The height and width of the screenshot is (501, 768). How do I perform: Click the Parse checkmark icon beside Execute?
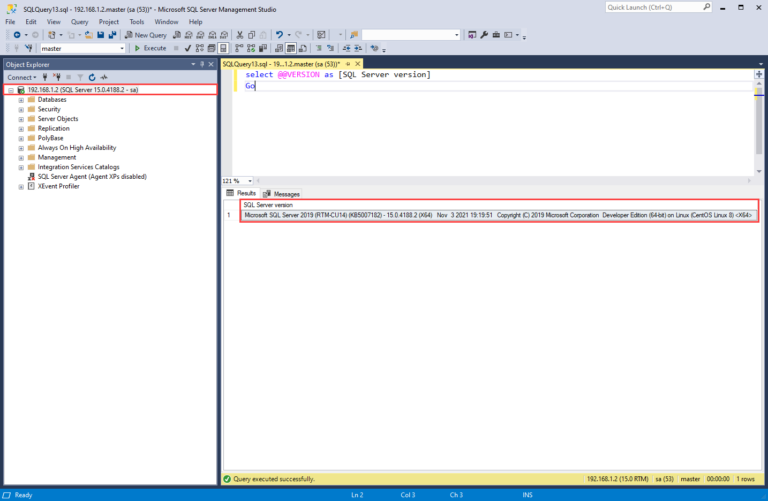[x=187, y=48]
